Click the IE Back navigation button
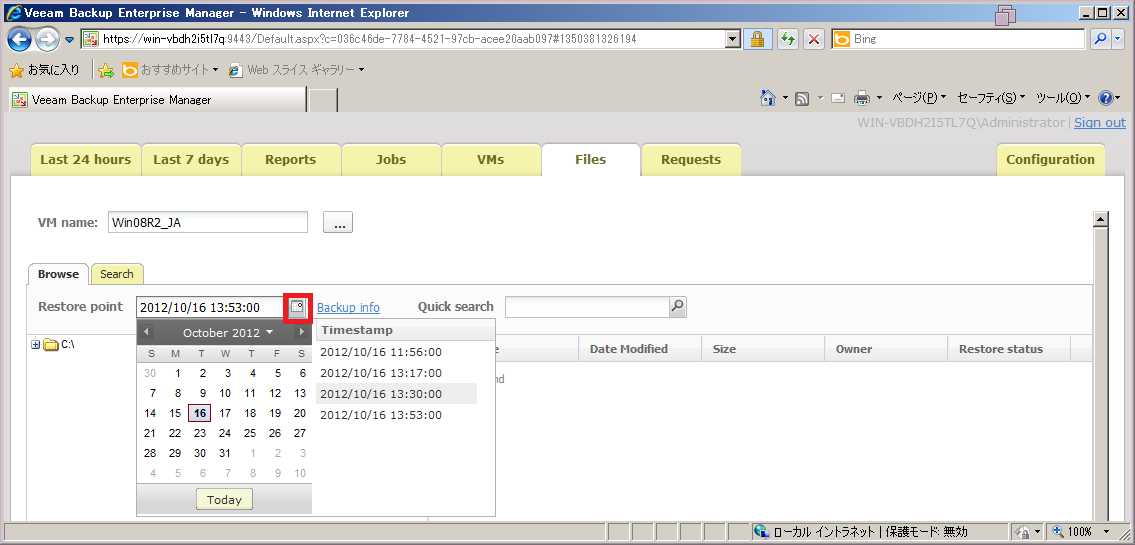Screen dimensions: 1135x545 21,39
